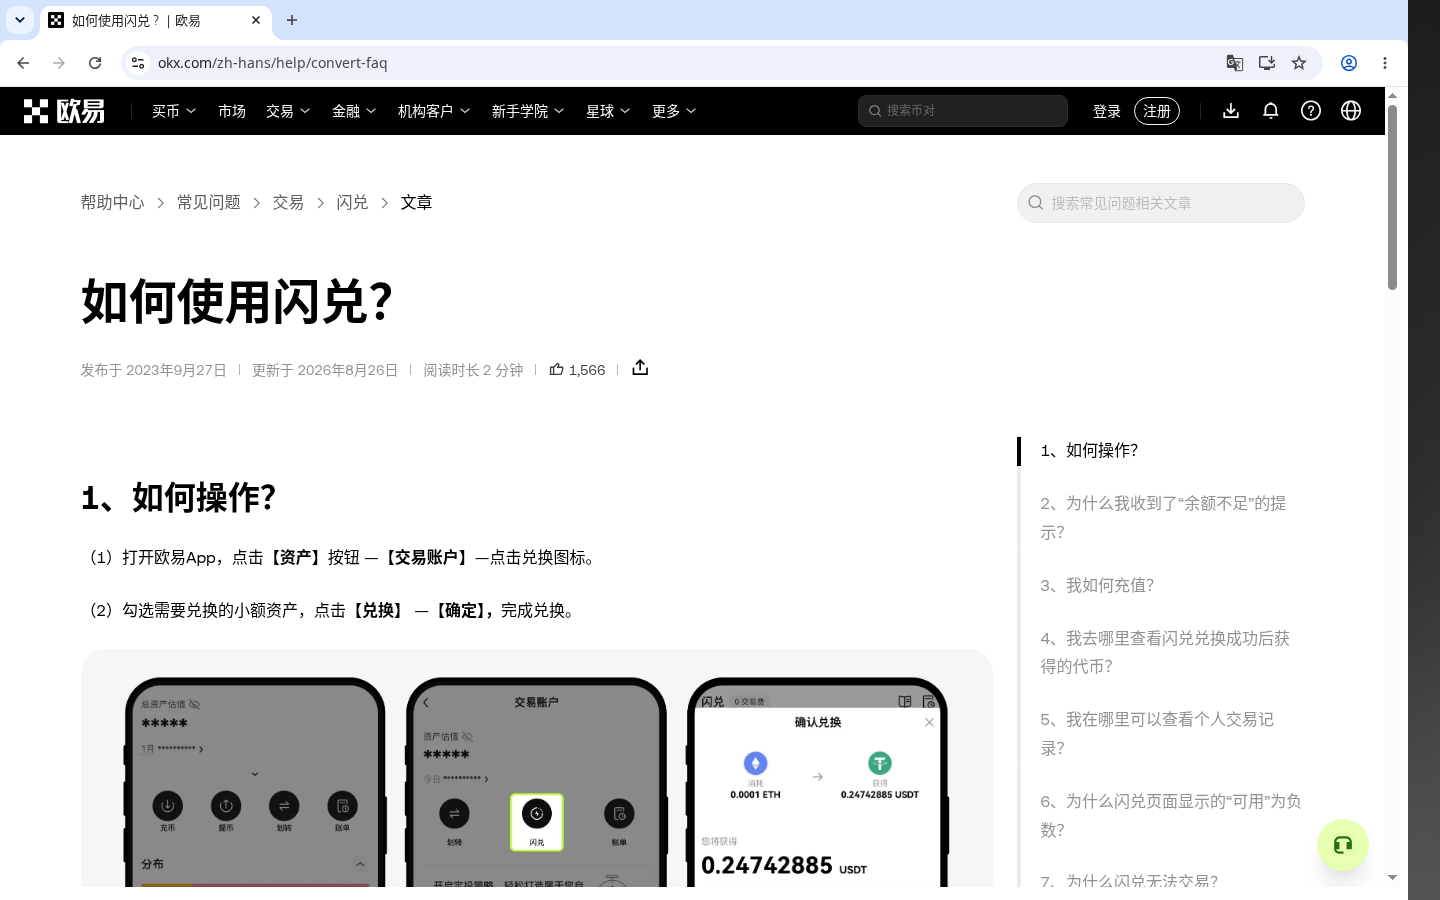Reload the page

[95, 63]
